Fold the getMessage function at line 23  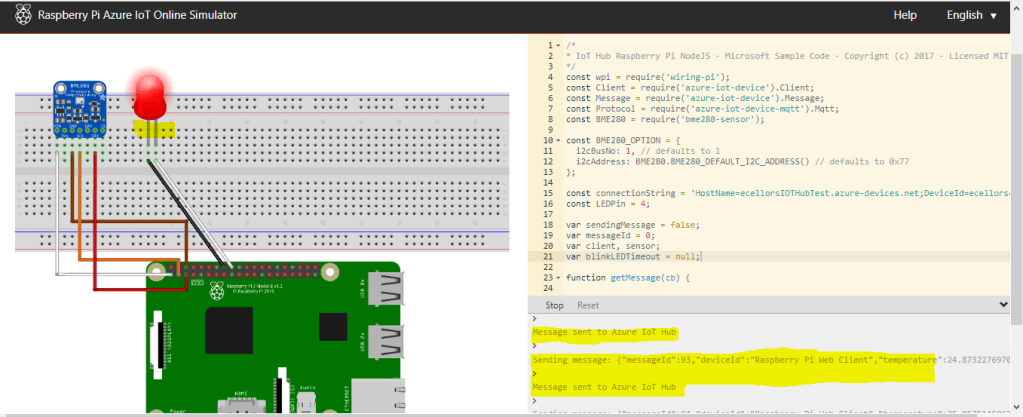click(557, 277)
